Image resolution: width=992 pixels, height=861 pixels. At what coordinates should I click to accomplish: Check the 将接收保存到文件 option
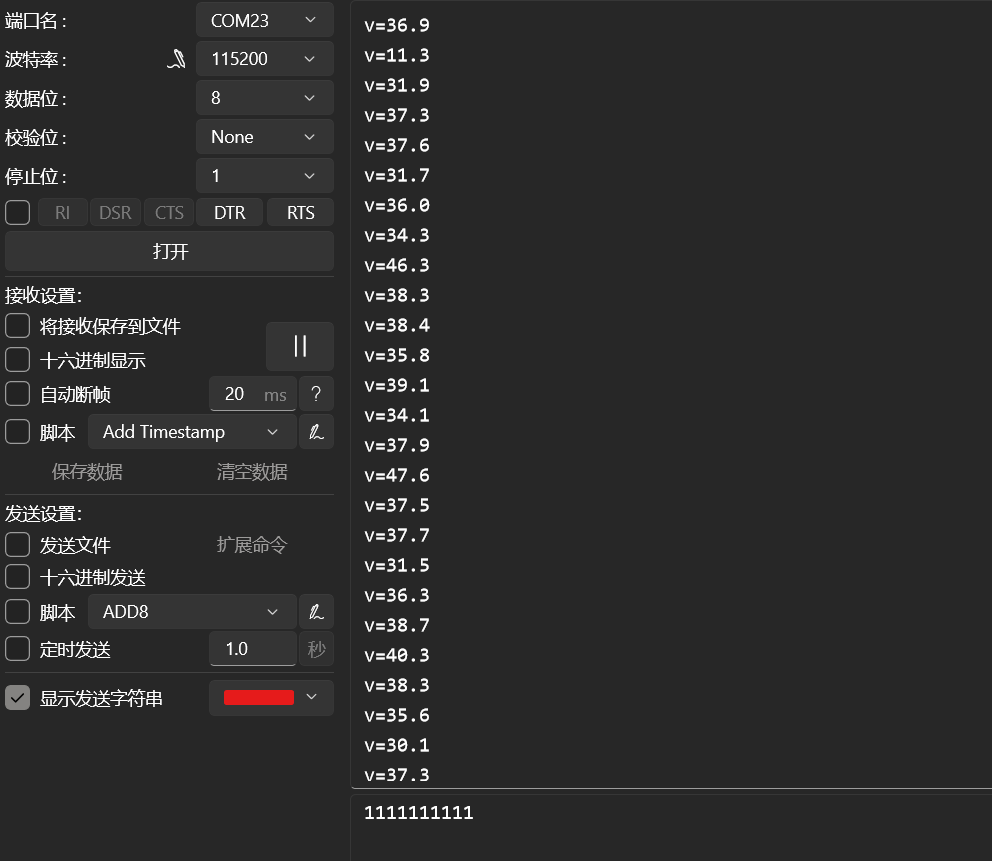coord(18,326)
